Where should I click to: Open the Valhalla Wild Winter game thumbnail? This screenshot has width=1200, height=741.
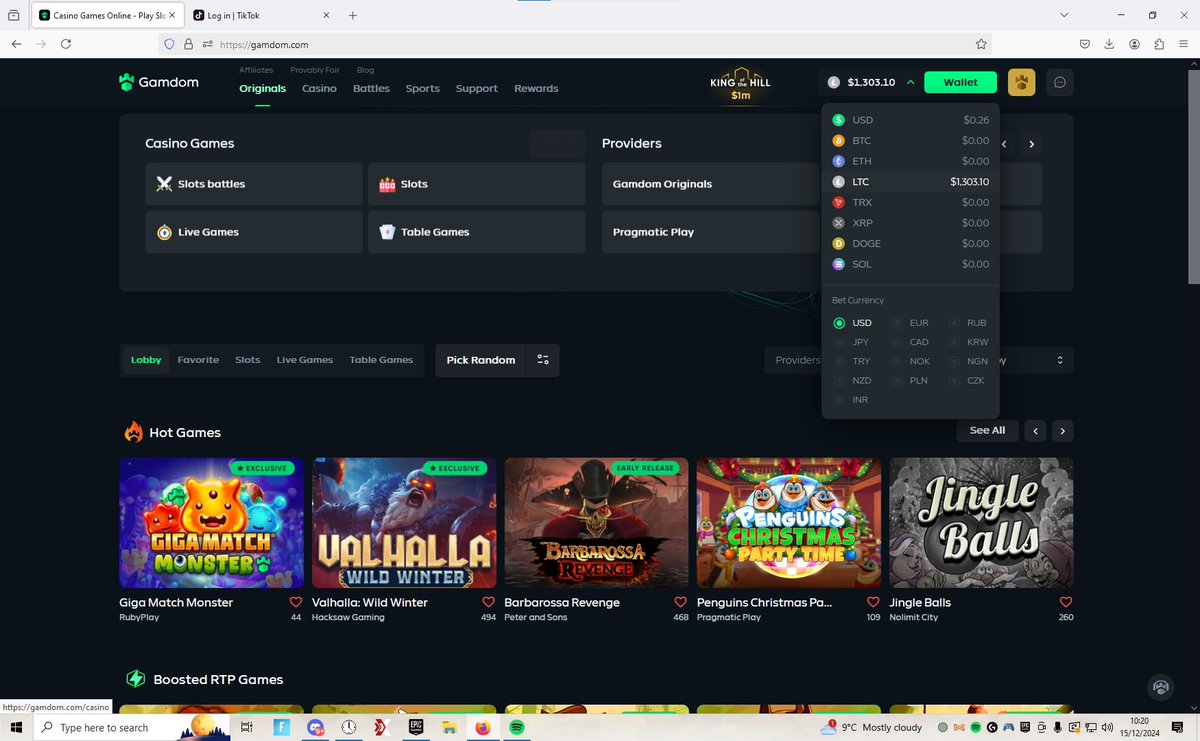pos(404,523)
